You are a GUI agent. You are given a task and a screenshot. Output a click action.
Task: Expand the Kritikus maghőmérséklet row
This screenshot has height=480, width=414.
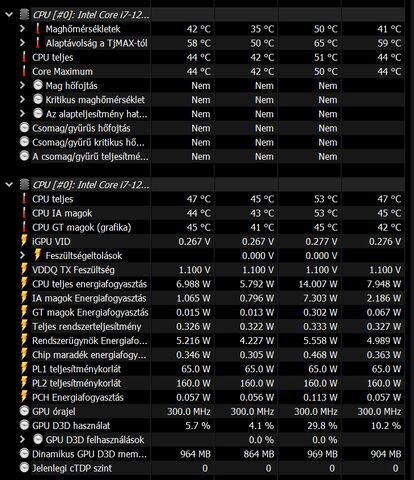tap(22, 100)
